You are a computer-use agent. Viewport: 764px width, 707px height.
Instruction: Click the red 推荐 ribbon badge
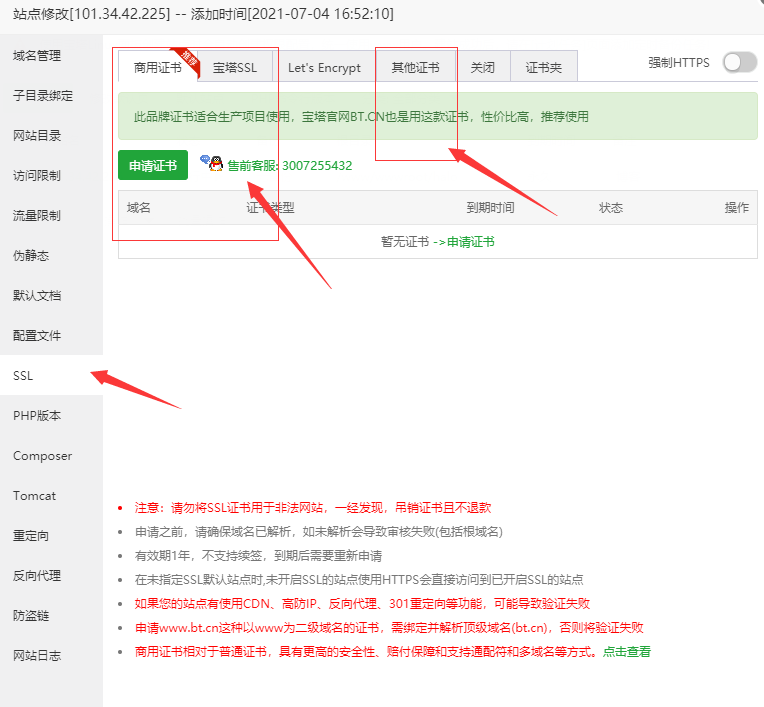point(187,61)
